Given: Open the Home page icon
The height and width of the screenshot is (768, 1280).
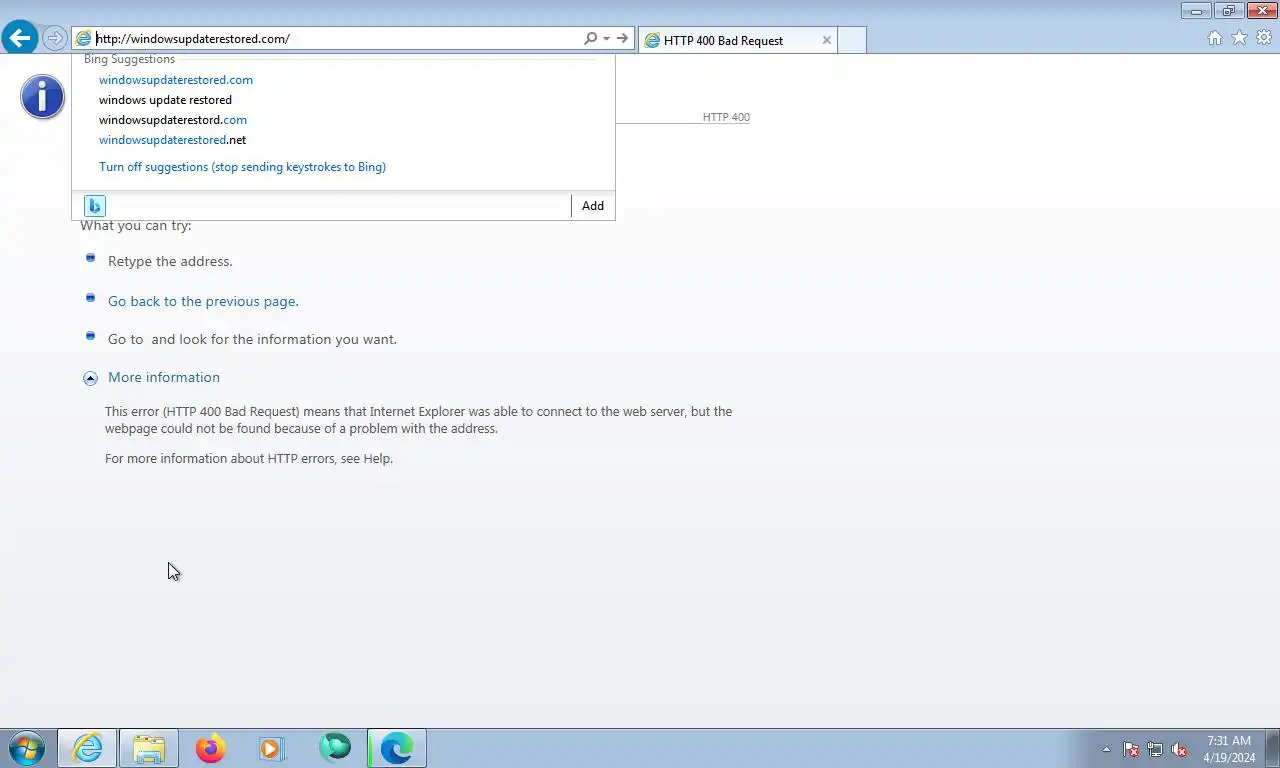Looking at the screenshot, I should tap(1214, 38).
